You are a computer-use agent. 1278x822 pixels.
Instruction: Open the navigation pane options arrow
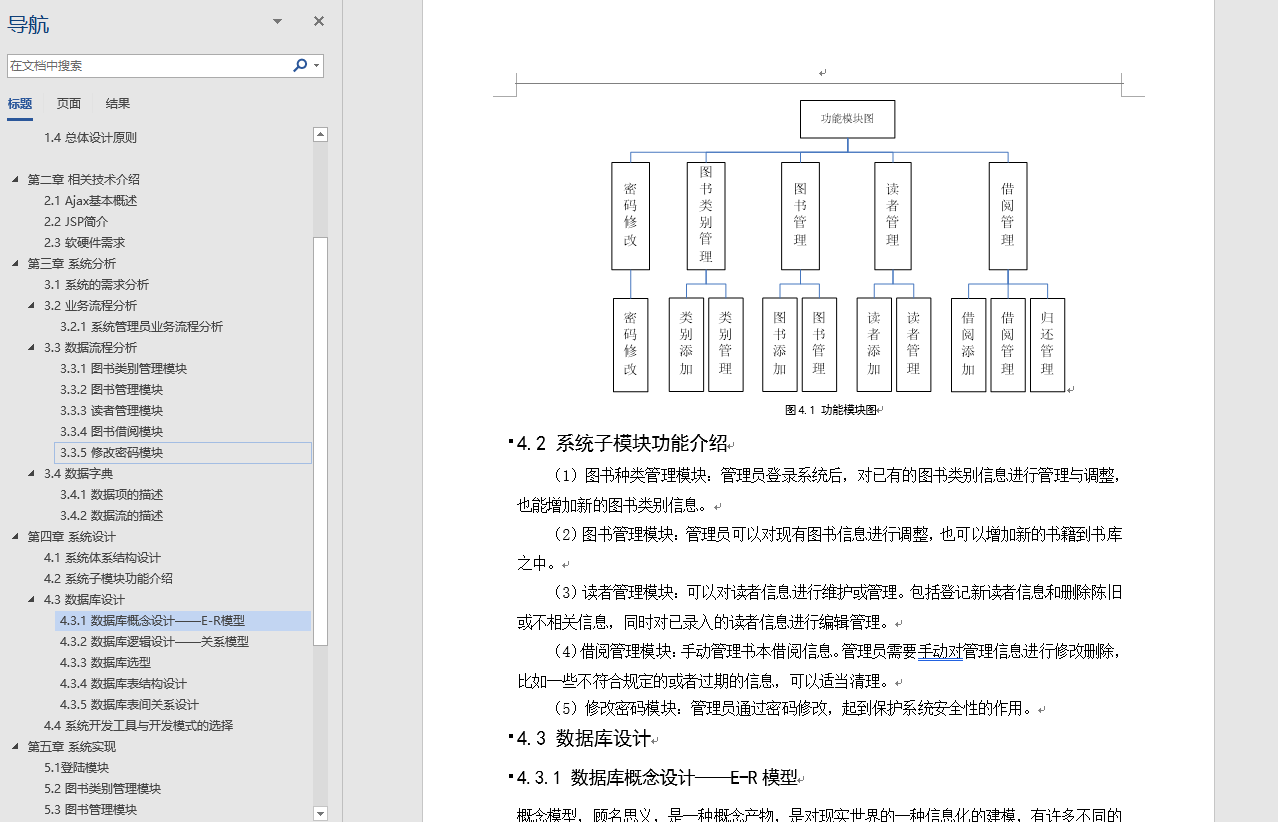(x=276, y=21)
